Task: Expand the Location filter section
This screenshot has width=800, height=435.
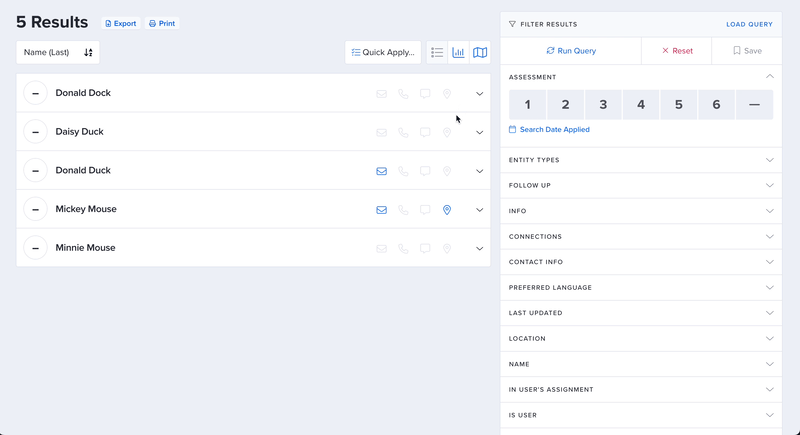Action: (x=641, y=339)
